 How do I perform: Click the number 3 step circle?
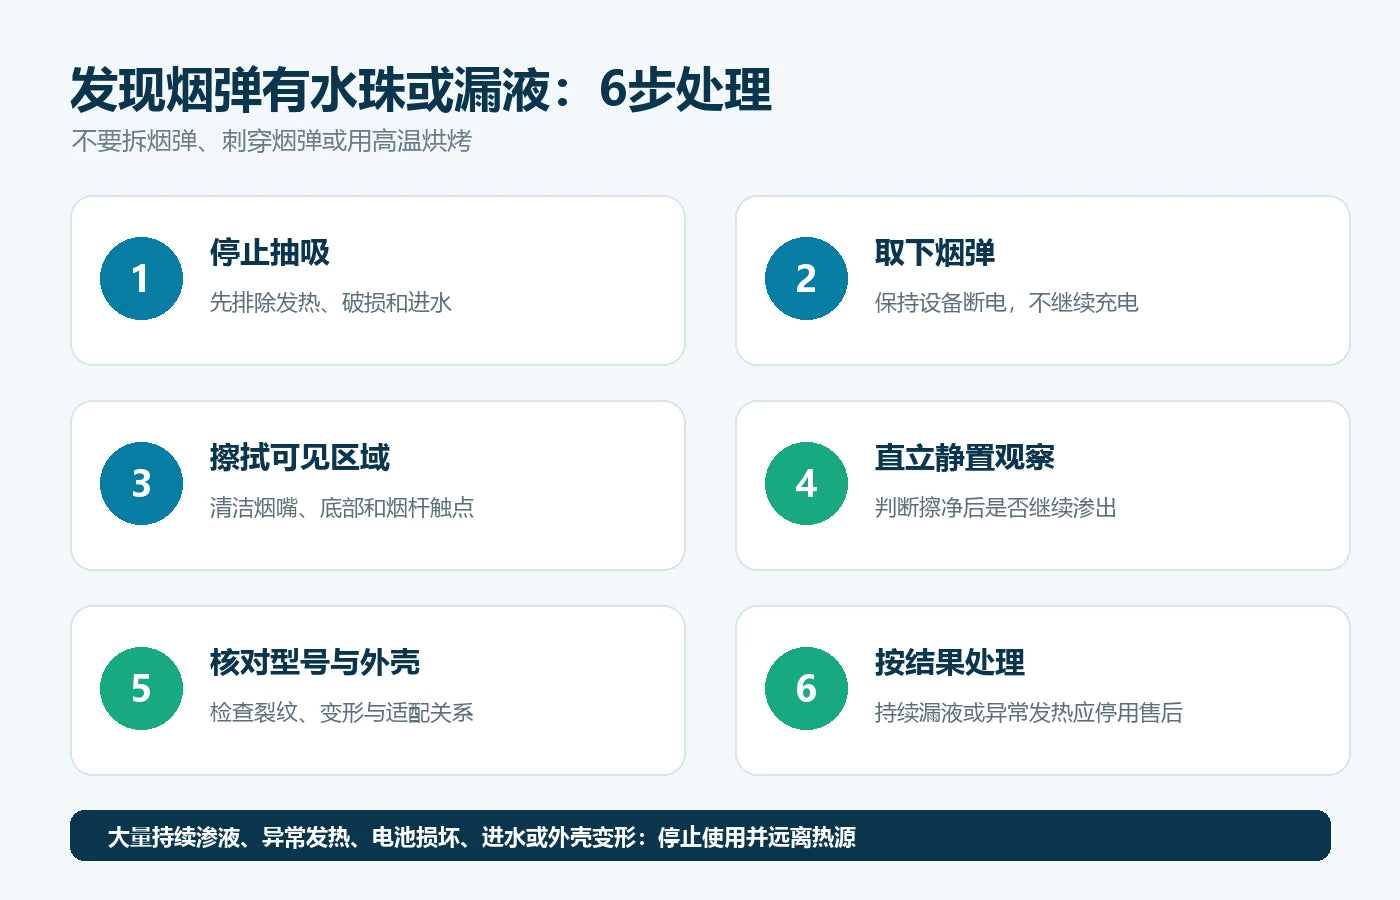click(x=141, y=483)
